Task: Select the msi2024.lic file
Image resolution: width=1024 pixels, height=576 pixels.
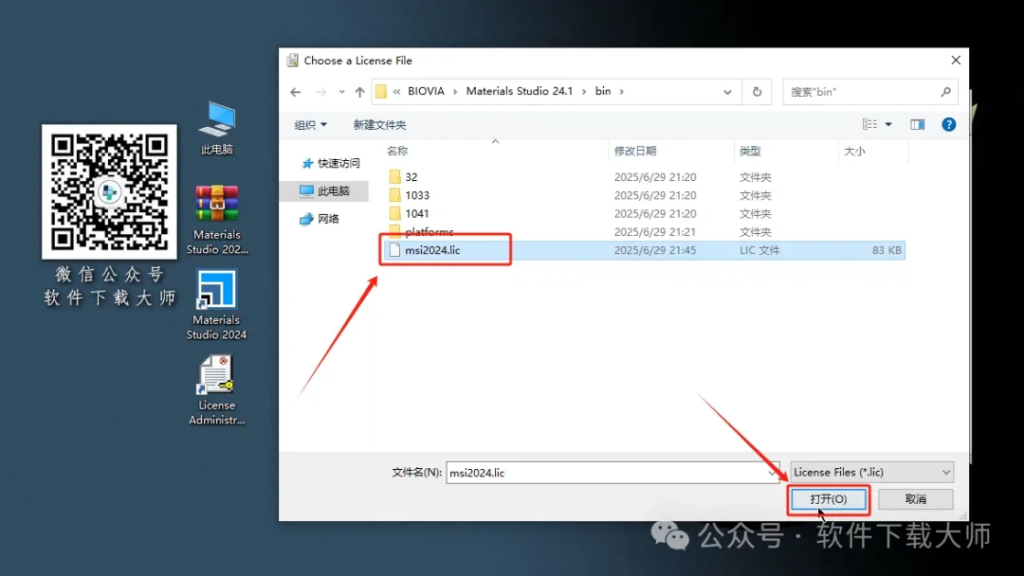Action: point(432,250)
